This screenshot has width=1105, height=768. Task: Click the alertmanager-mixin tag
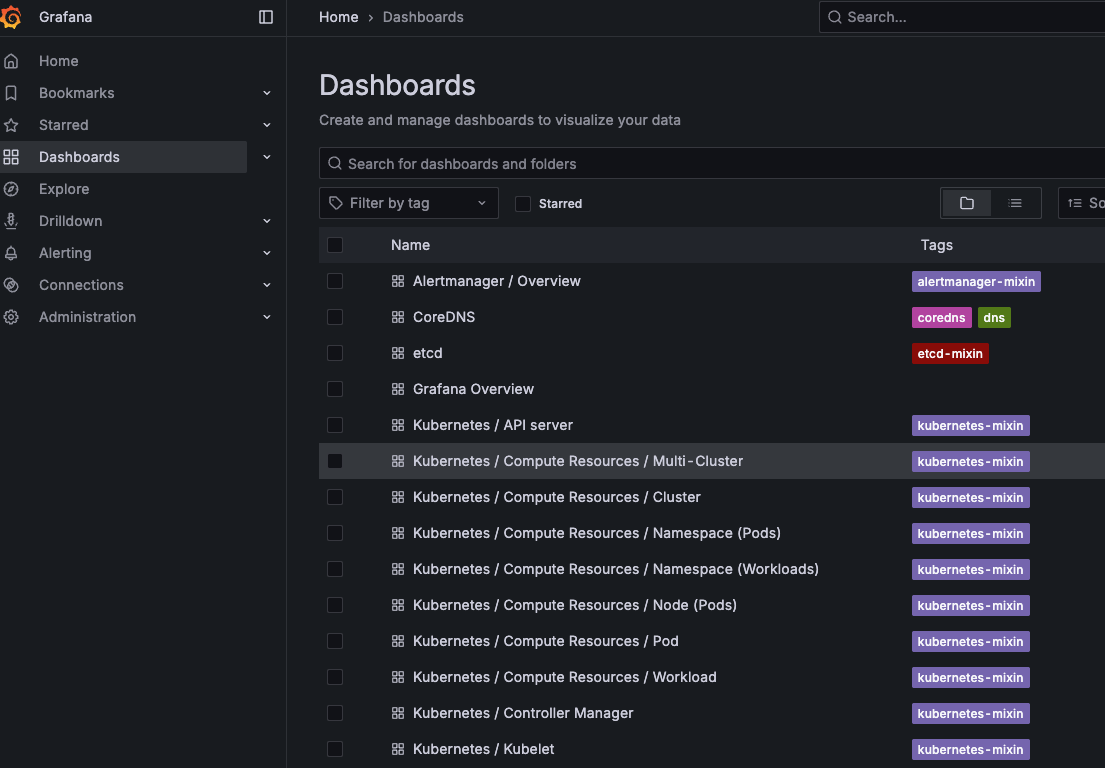pyautogui.click(x=976, y=282)
